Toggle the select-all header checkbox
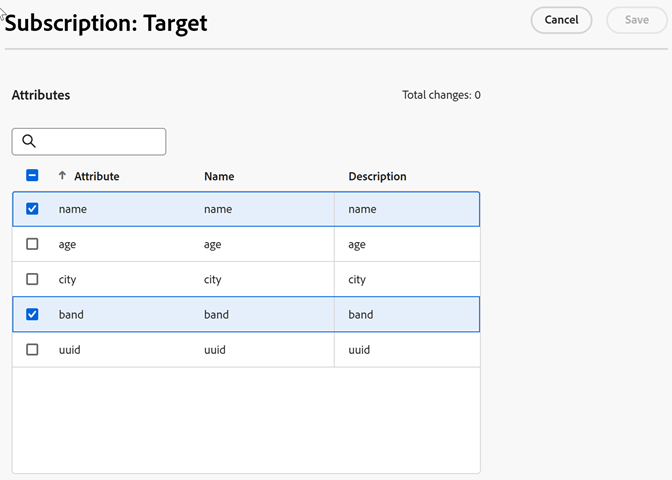 (x=32, y=176)
